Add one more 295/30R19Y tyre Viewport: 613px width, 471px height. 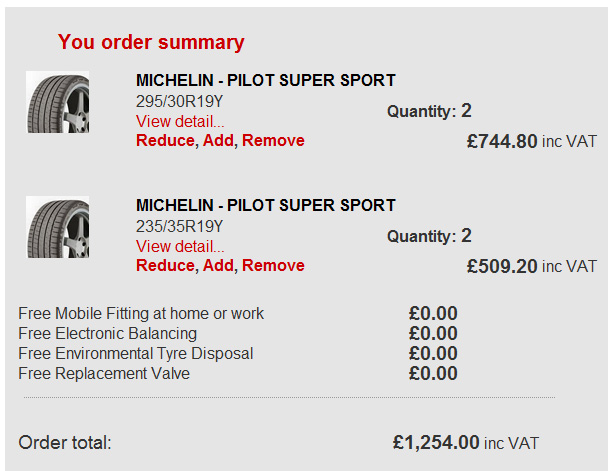tap(218, 140)
